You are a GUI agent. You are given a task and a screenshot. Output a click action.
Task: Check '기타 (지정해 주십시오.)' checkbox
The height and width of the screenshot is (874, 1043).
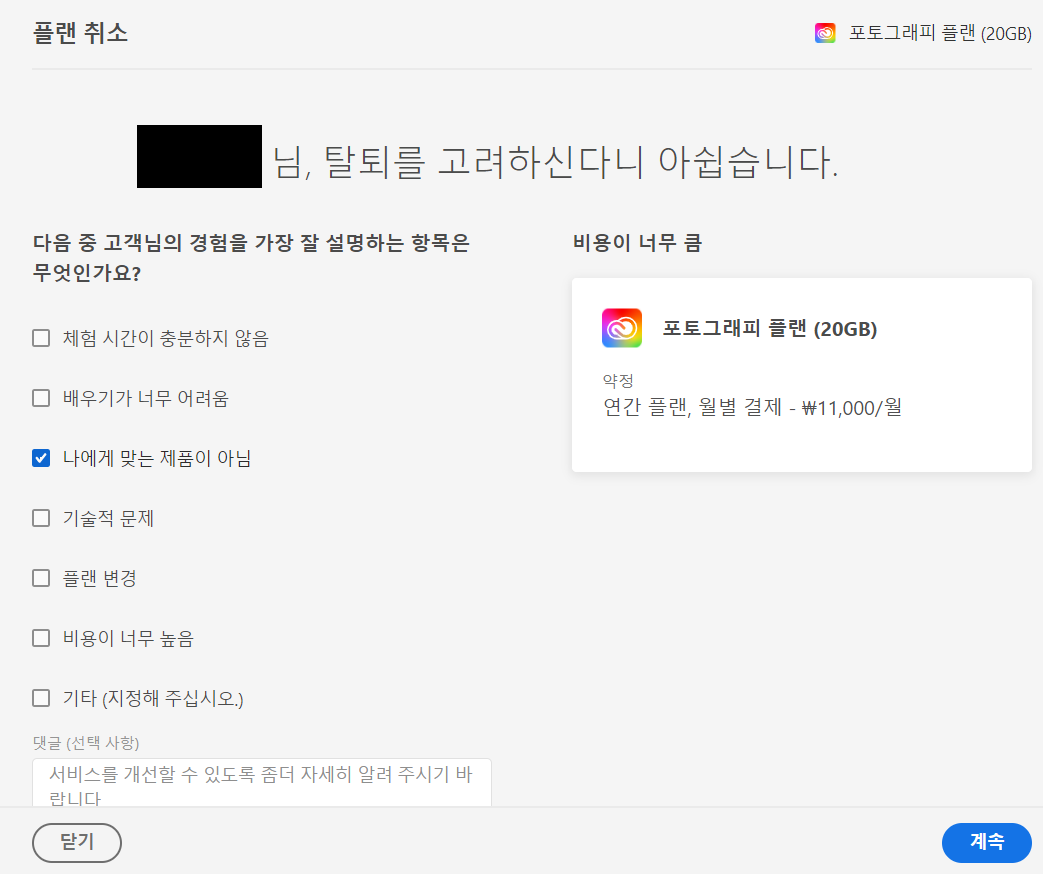pos(41,698)
